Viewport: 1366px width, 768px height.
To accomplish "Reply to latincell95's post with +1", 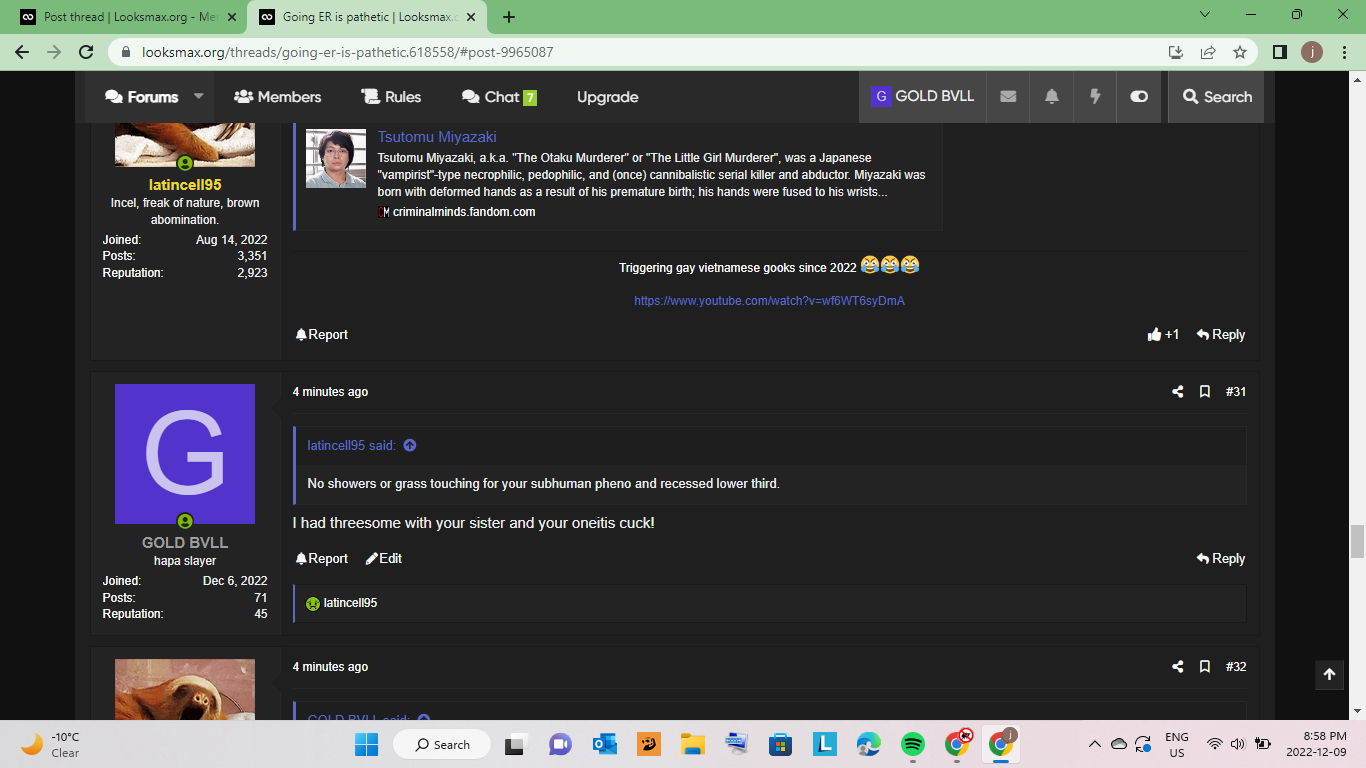I will tap(1220, 335).
